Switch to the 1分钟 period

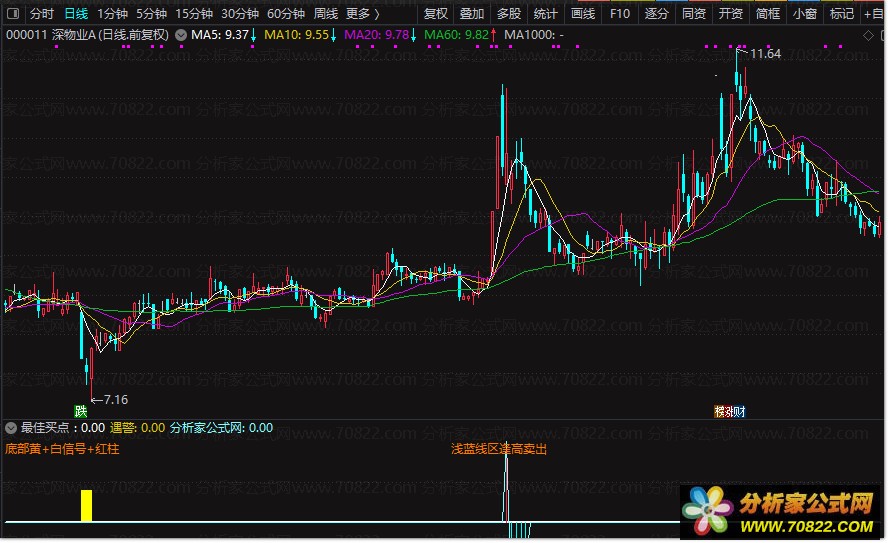(112, 14)
